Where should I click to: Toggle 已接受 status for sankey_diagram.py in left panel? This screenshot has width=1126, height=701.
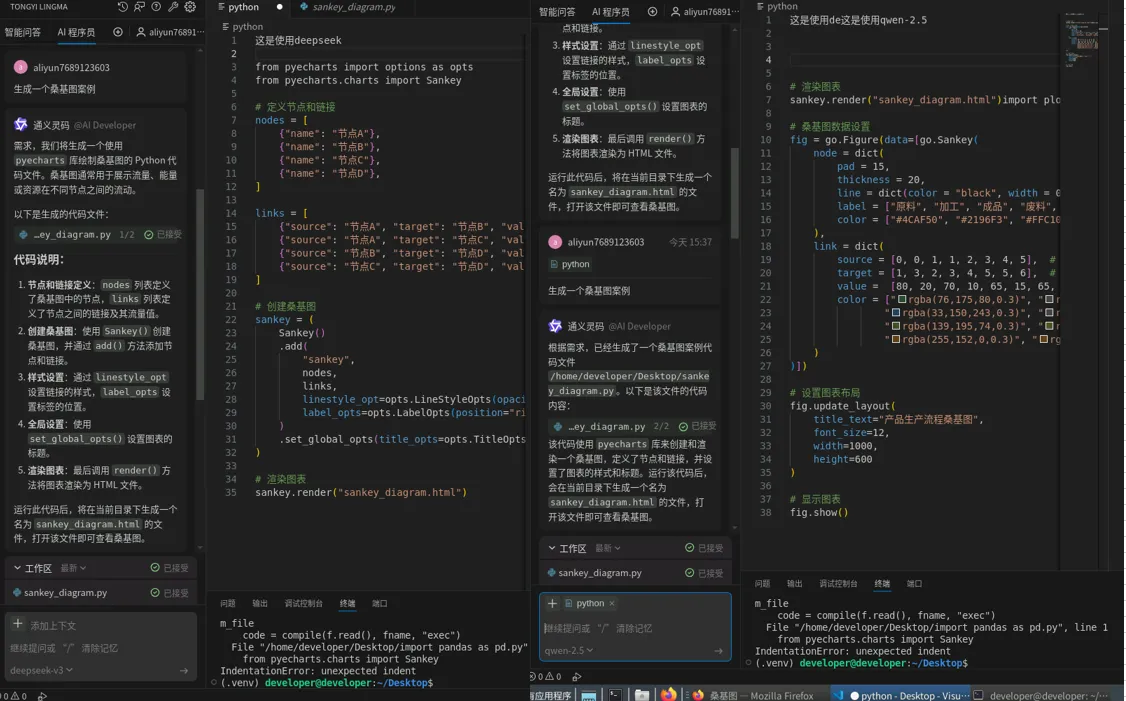pos(169,593)
